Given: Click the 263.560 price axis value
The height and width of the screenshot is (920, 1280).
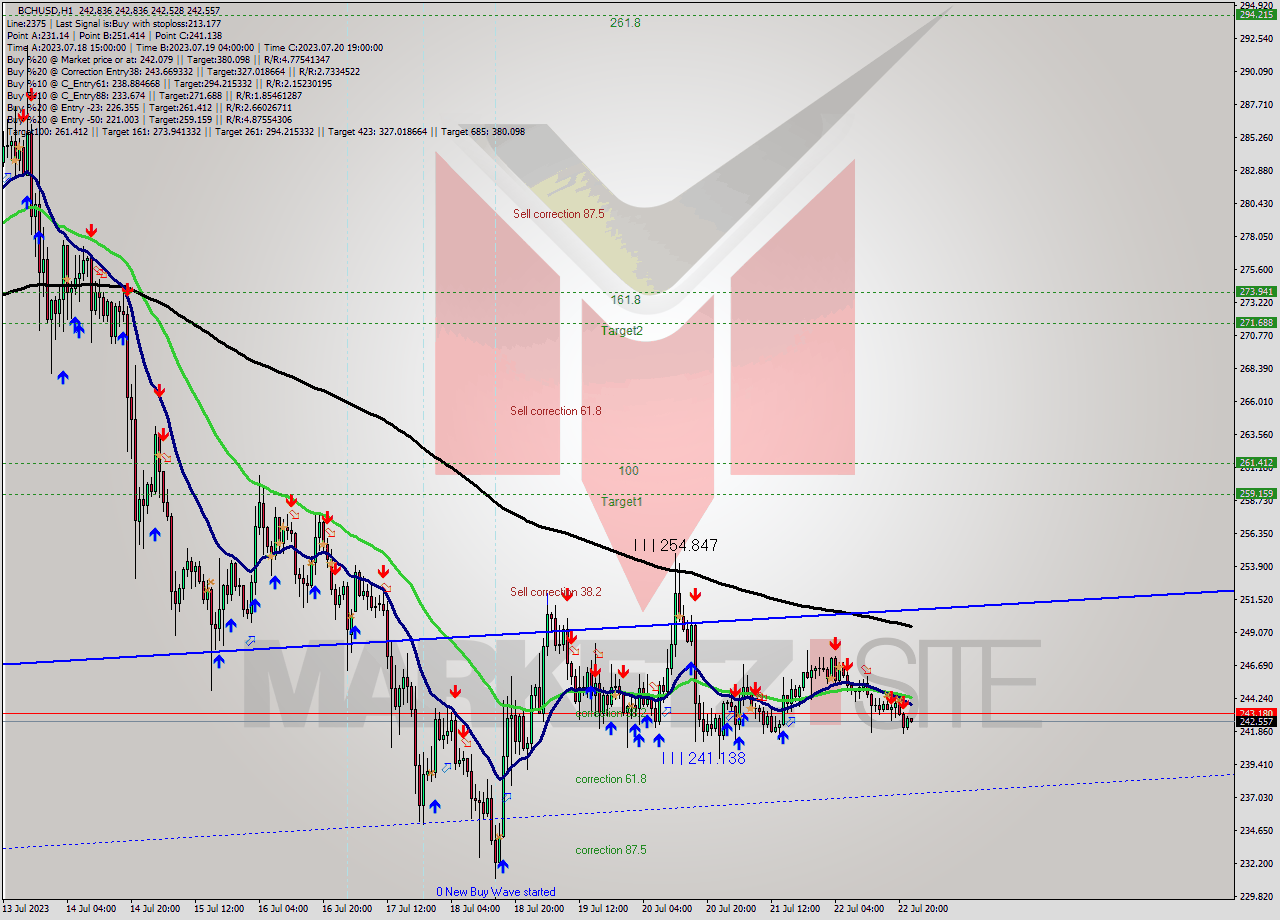Looking at the screenshot, I should (1256, 434).
